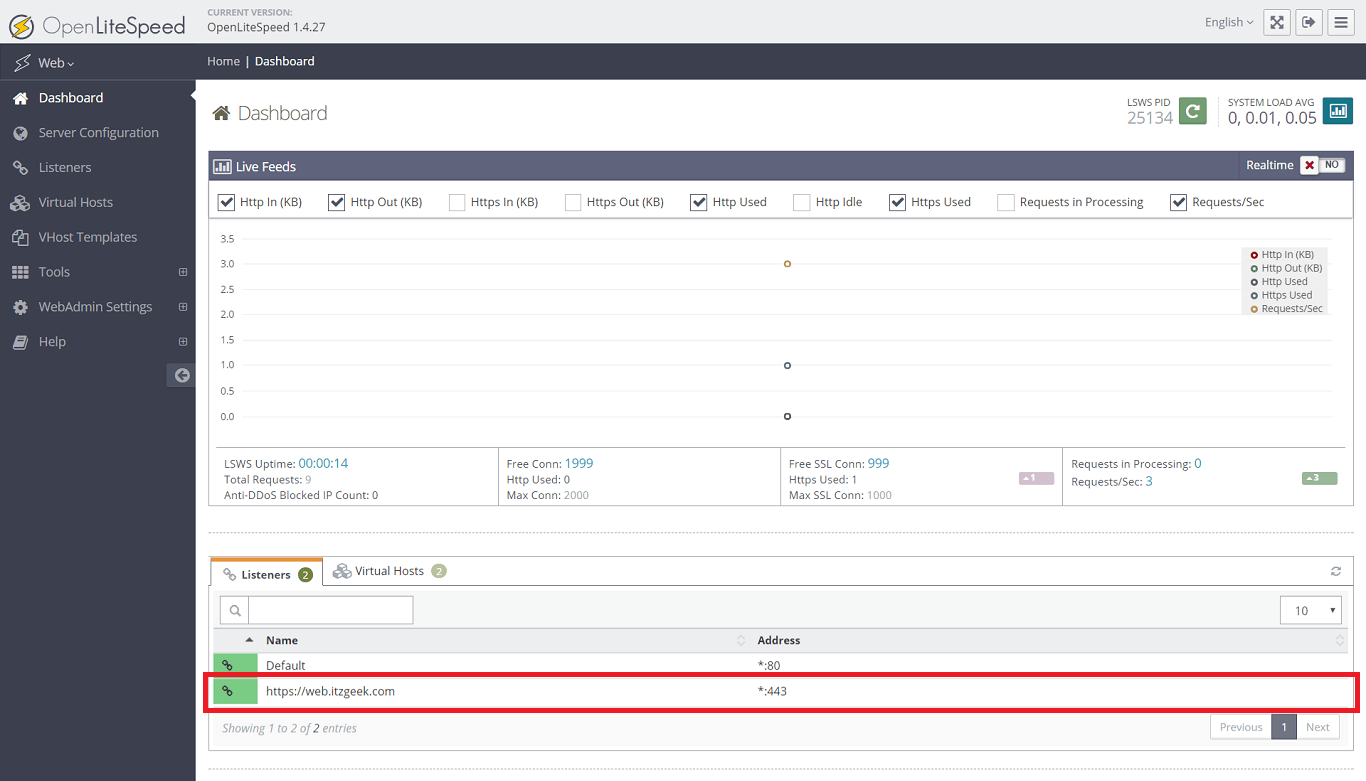Click the Next pagination button
Image resolution: width=1366 pixels, height=781 pixels.
1318,727
